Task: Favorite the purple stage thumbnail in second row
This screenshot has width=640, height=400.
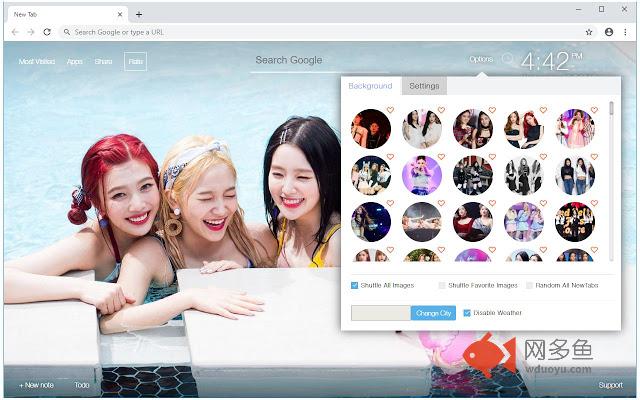Action: pos(441,157)
